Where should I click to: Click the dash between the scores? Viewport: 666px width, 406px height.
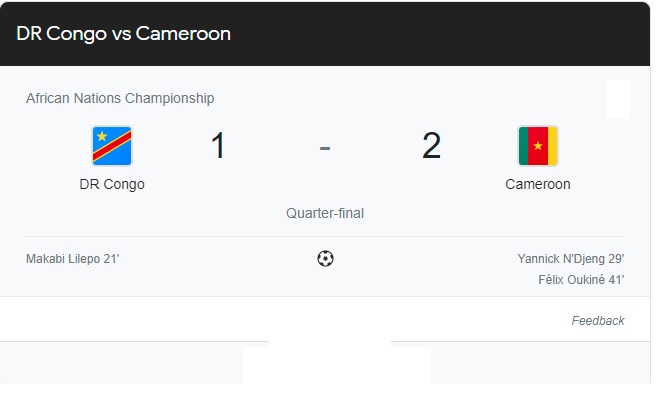[325, 147]
